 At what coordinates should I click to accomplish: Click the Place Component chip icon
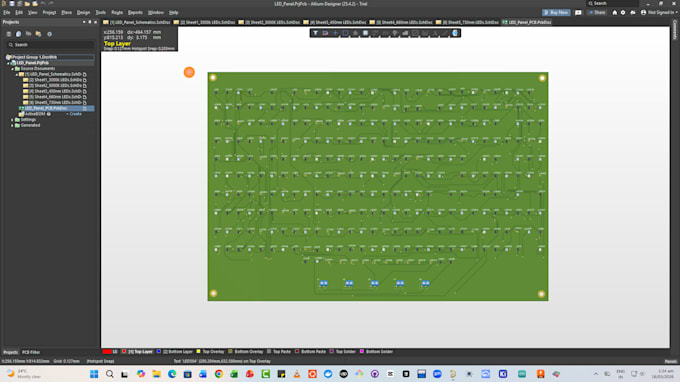point(366,33)
